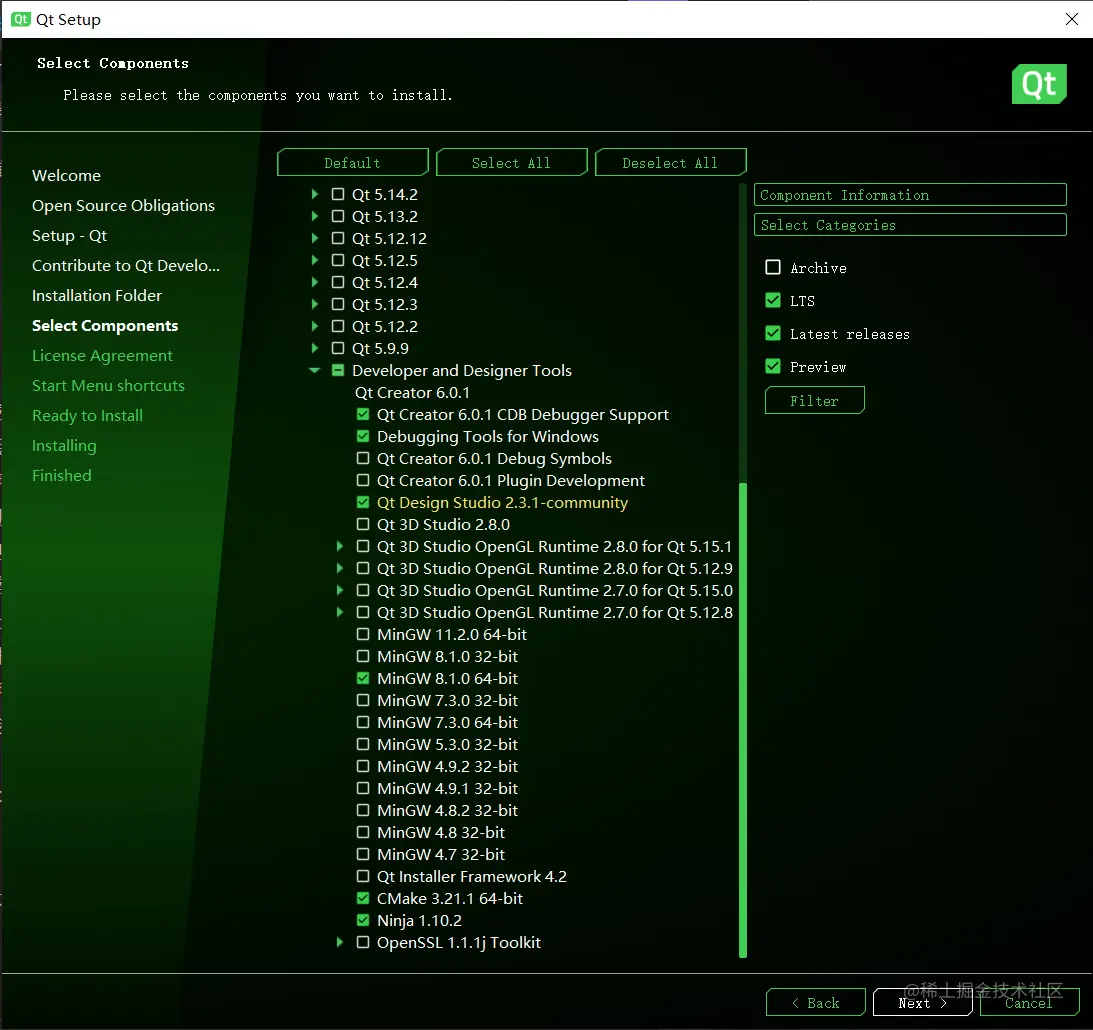The height and width of the screenshot is (1030, 1093).
Task: Check the OpenSSL 1.1.1j Toolkit checkbox
Action: point(363,942)
